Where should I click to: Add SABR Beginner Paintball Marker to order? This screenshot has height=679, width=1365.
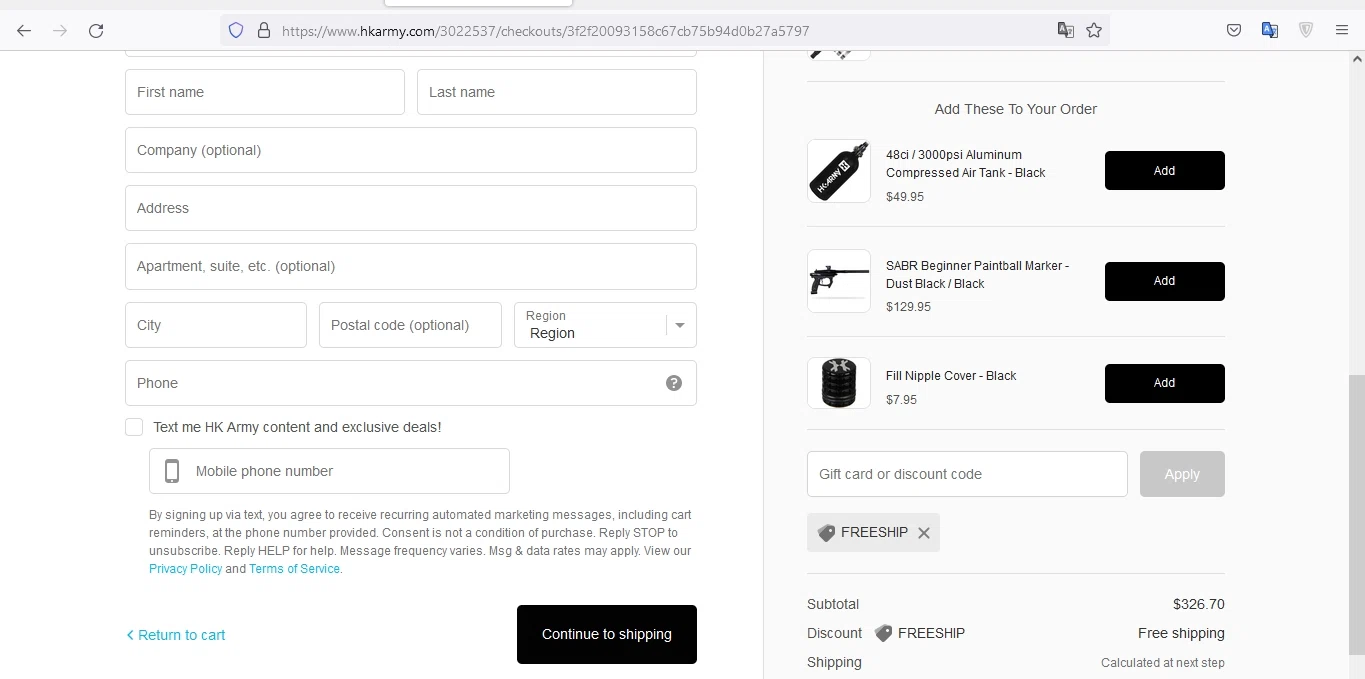(1164, 281)
